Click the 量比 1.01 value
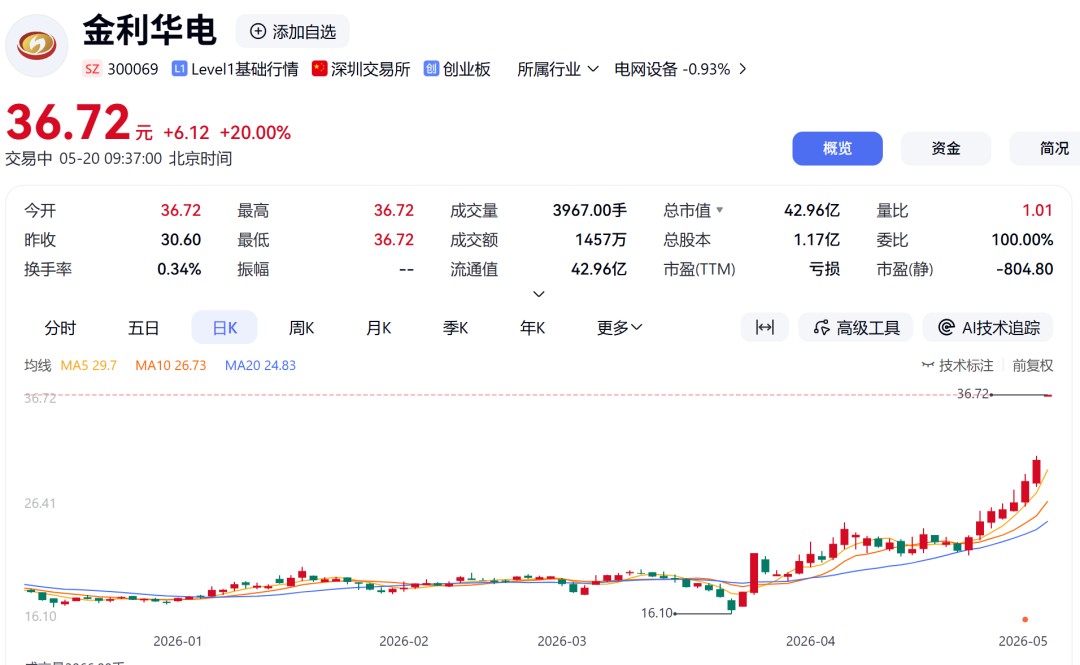The image size is (1080, 665). click(1037, 210)
